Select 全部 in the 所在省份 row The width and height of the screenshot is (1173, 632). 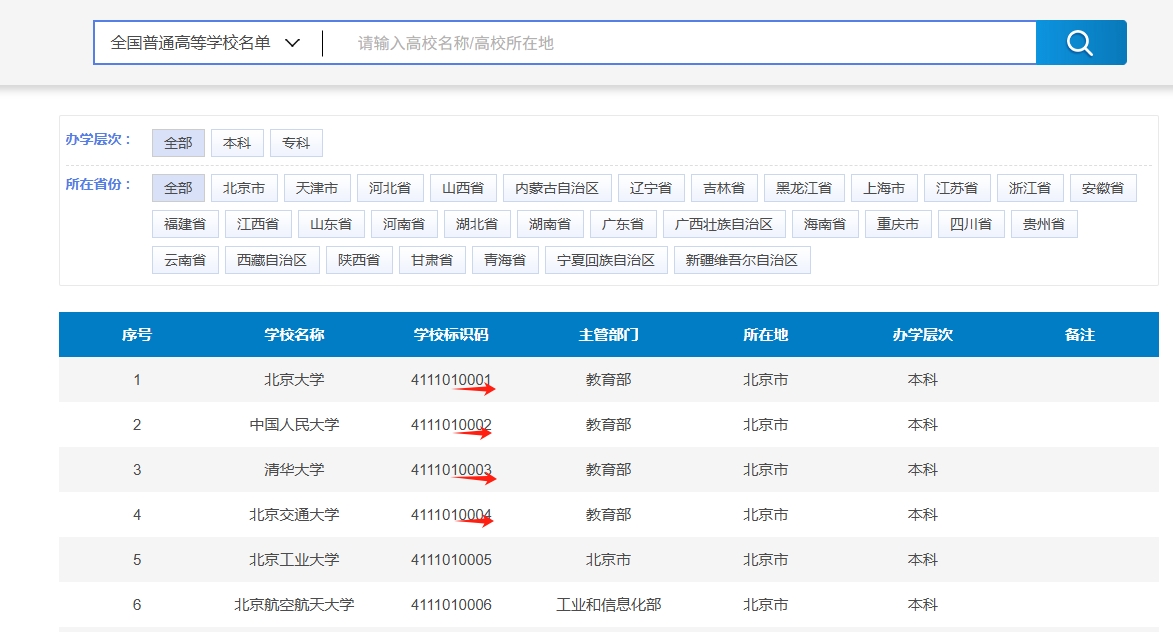pyautogui.click(x=178, y=188)
